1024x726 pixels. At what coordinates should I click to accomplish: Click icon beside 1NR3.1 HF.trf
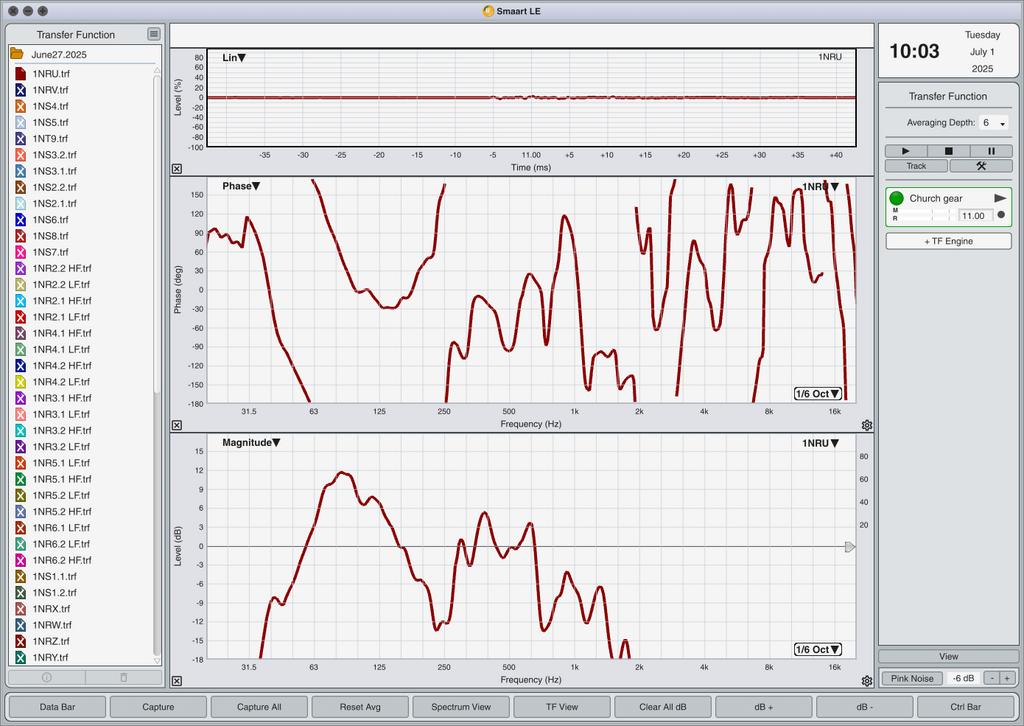pos(20,398)
